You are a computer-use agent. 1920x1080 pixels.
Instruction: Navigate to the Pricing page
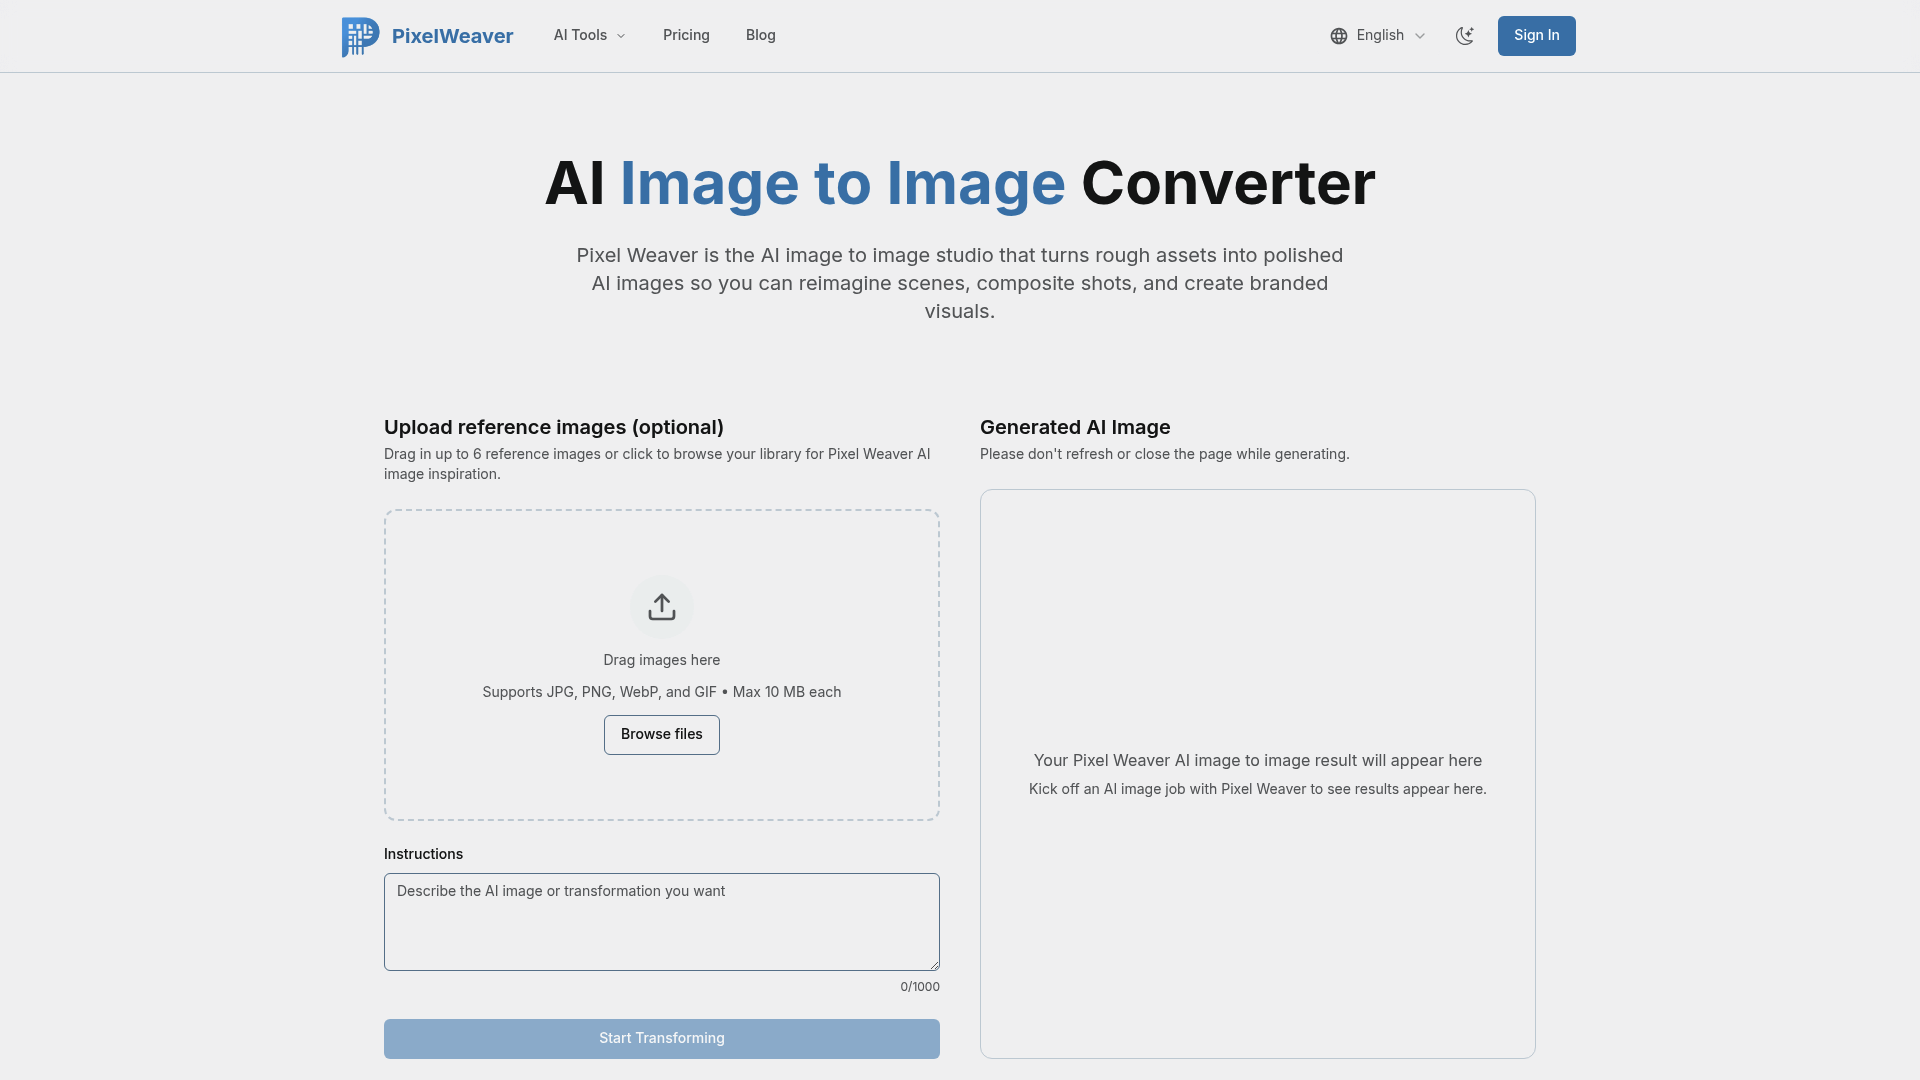tap(686, 35)
